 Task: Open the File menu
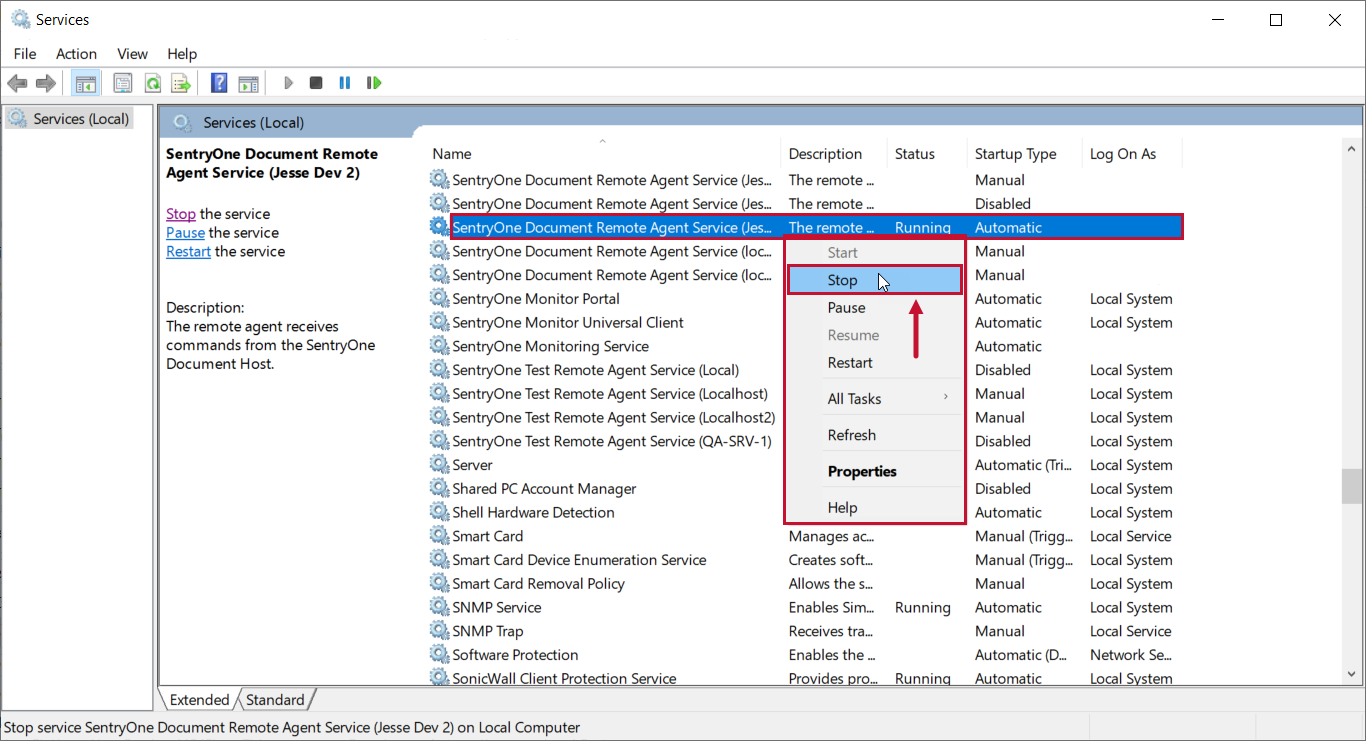pos(25,54)
